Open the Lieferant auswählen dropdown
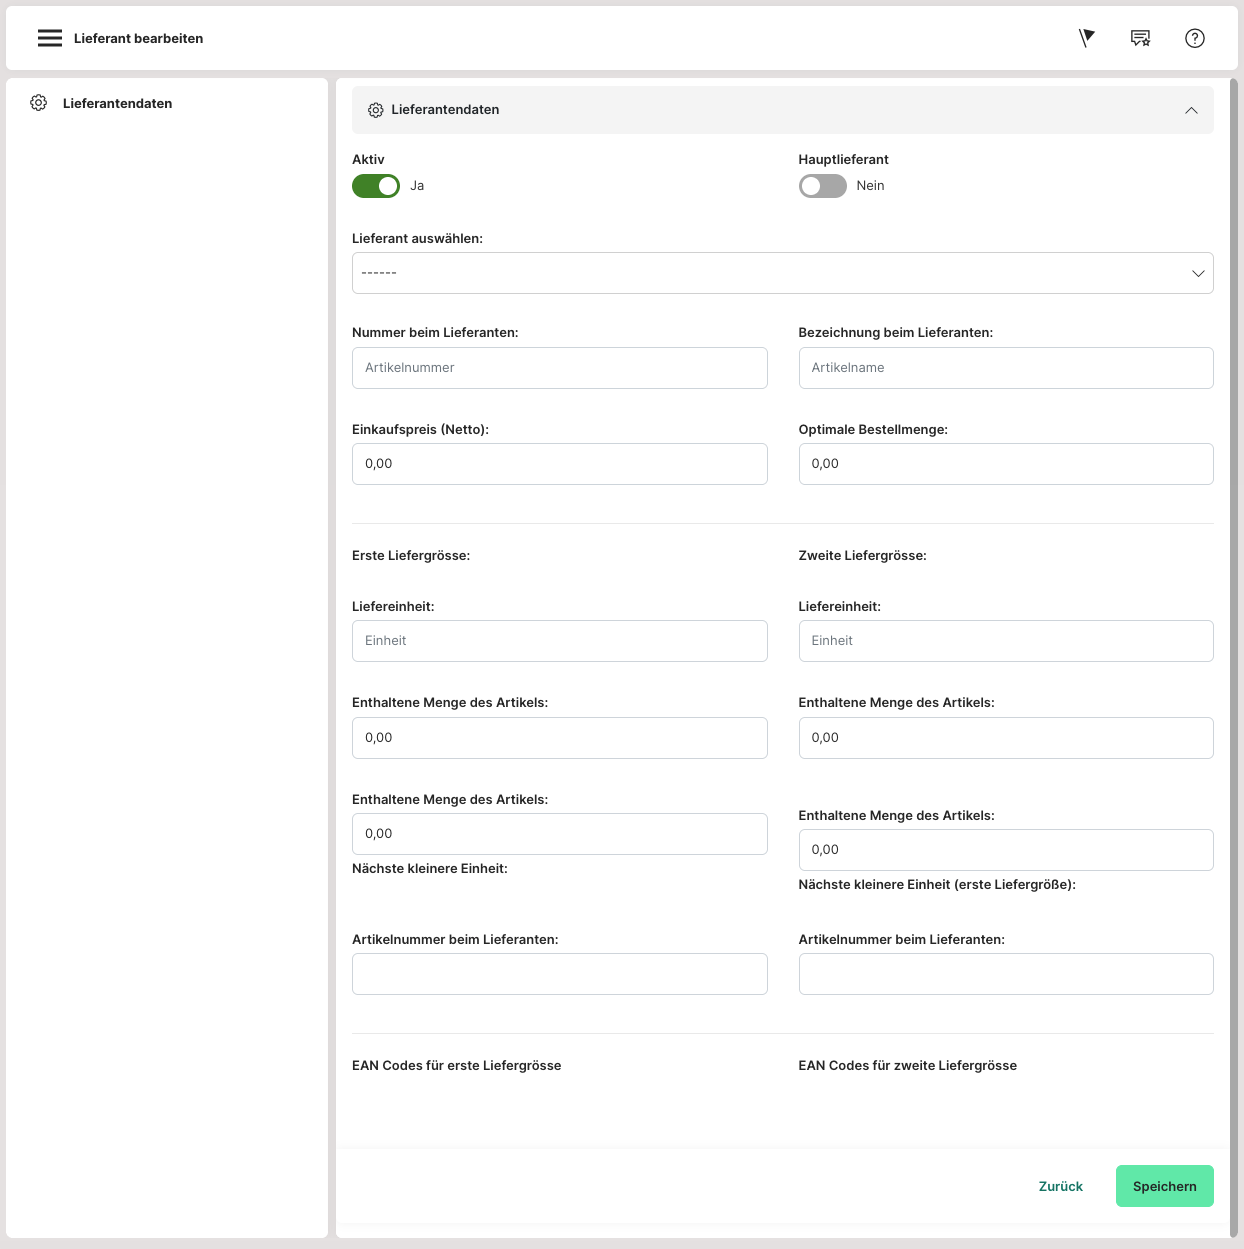 point(782,273)
